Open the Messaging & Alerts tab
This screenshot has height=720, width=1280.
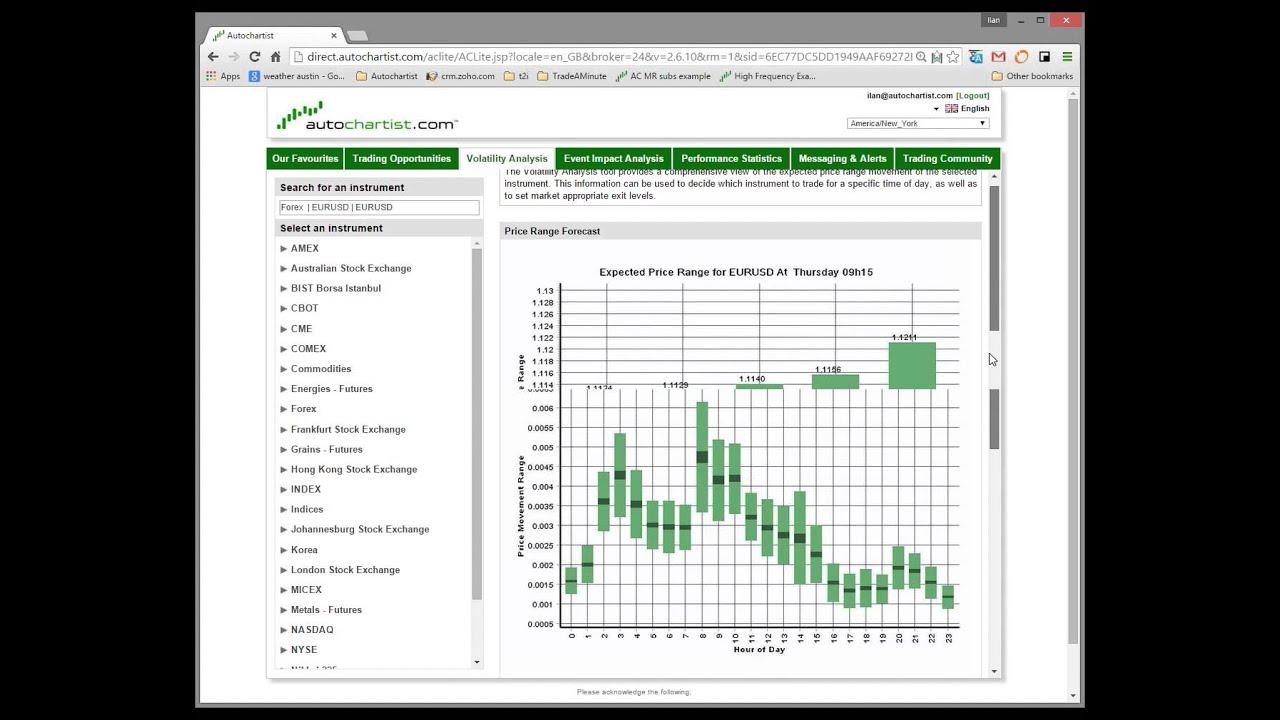842,159
